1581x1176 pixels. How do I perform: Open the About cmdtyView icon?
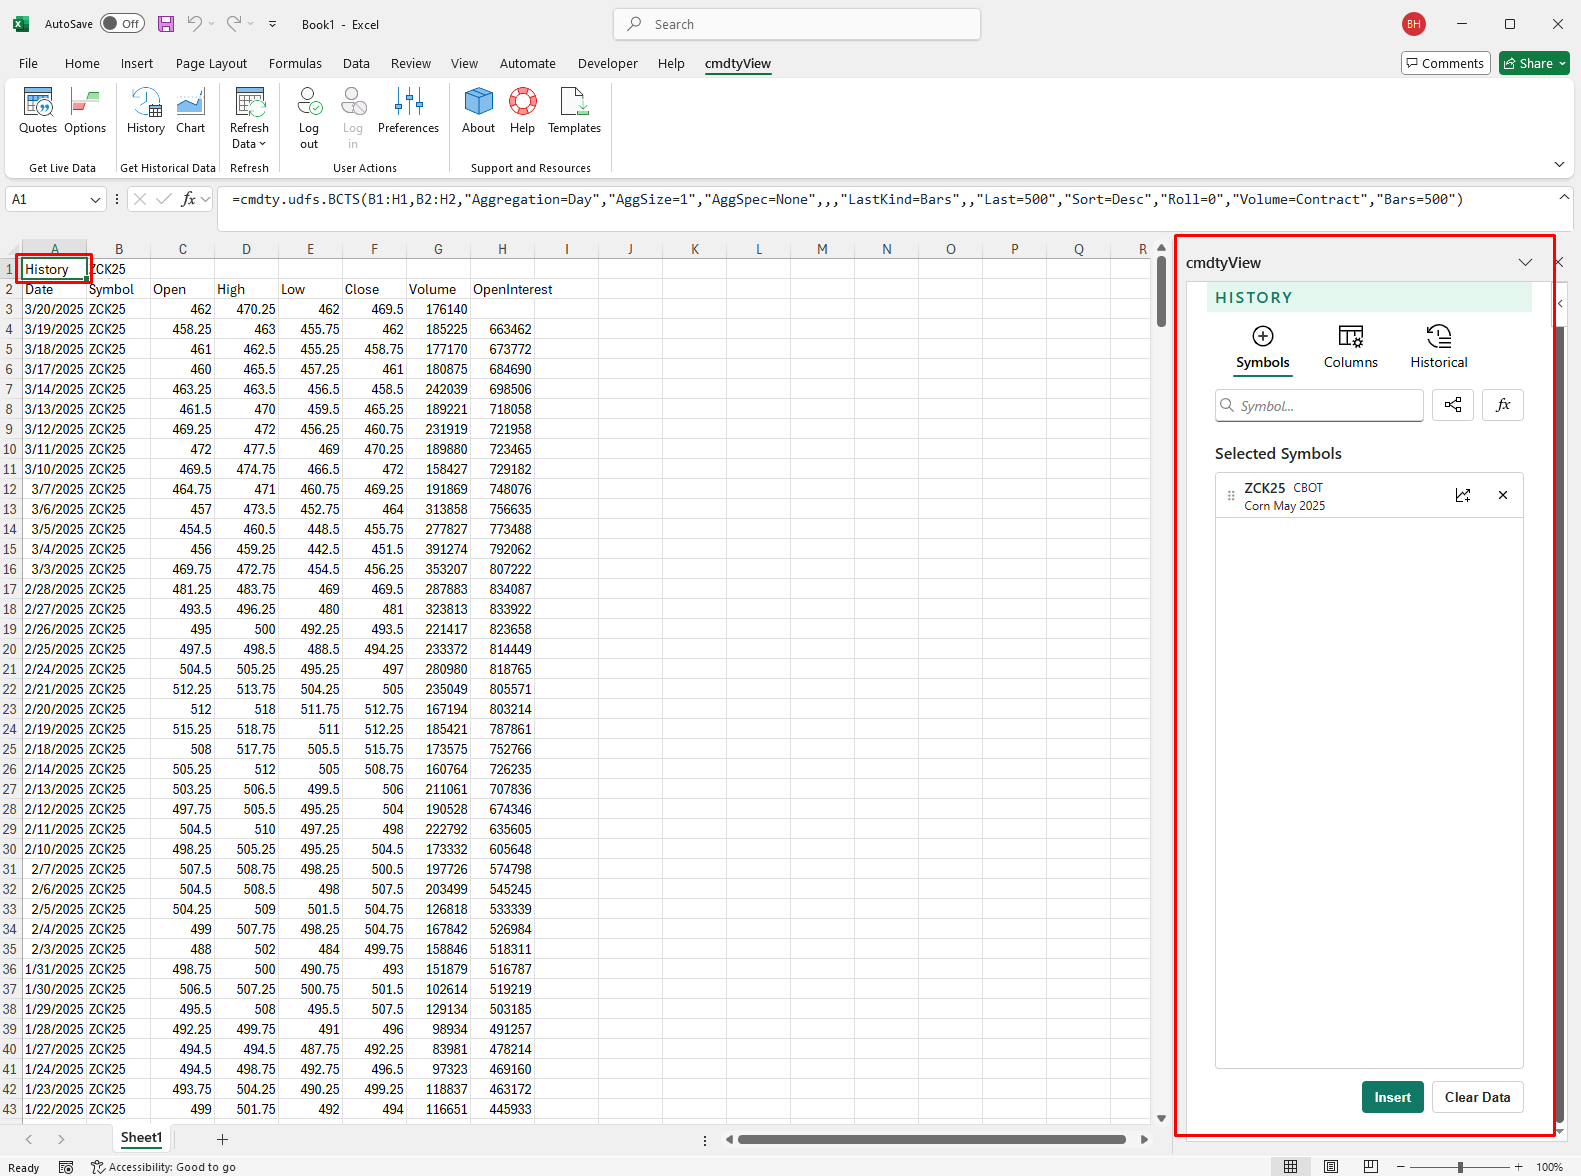[x=478, y=111]
